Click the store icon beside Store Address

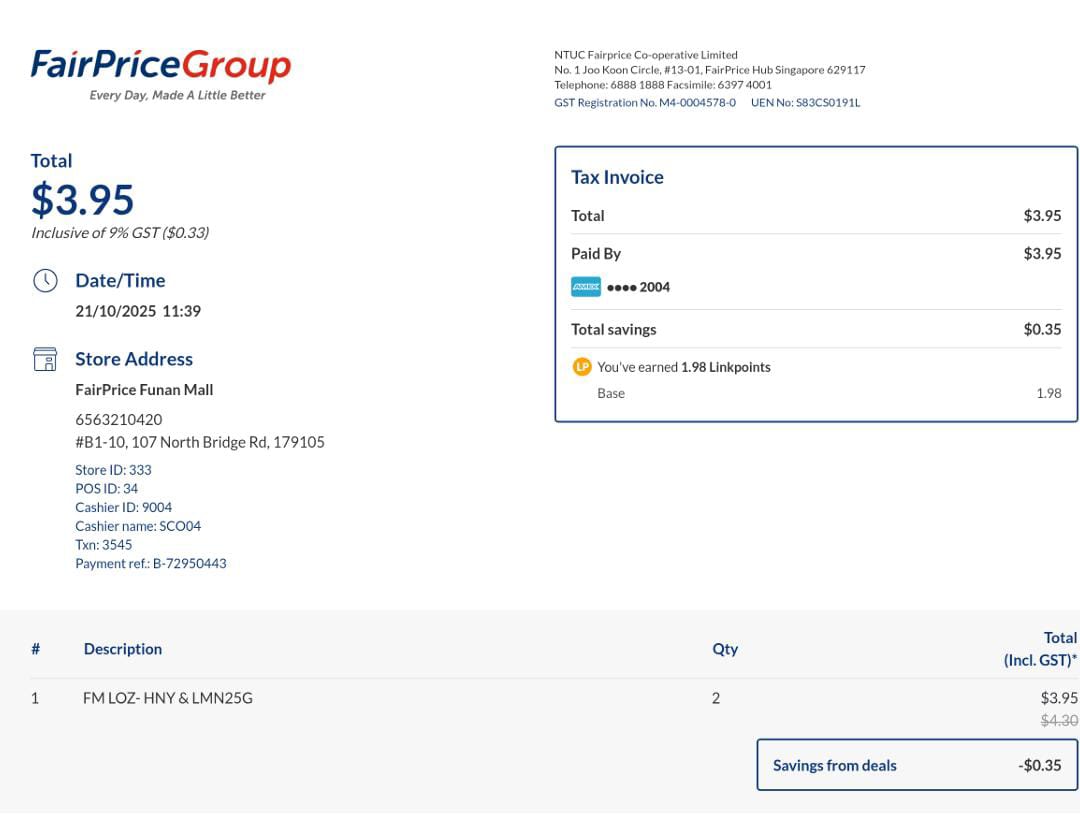click(45, 359)
